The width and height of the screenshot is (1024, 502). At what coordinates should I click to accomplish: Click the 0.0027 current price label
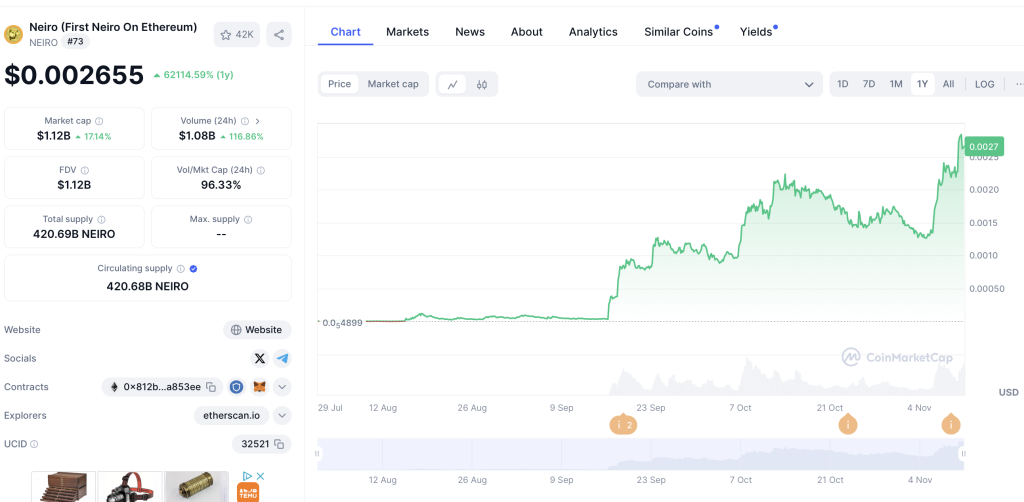click(984, 147)
